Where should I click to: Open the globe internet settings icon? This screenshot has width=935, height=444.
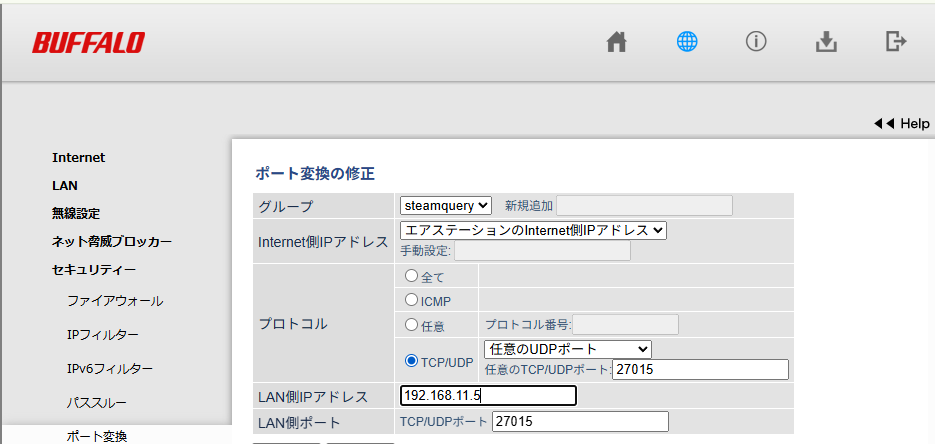pyautogui.click(x=687, y=42)
